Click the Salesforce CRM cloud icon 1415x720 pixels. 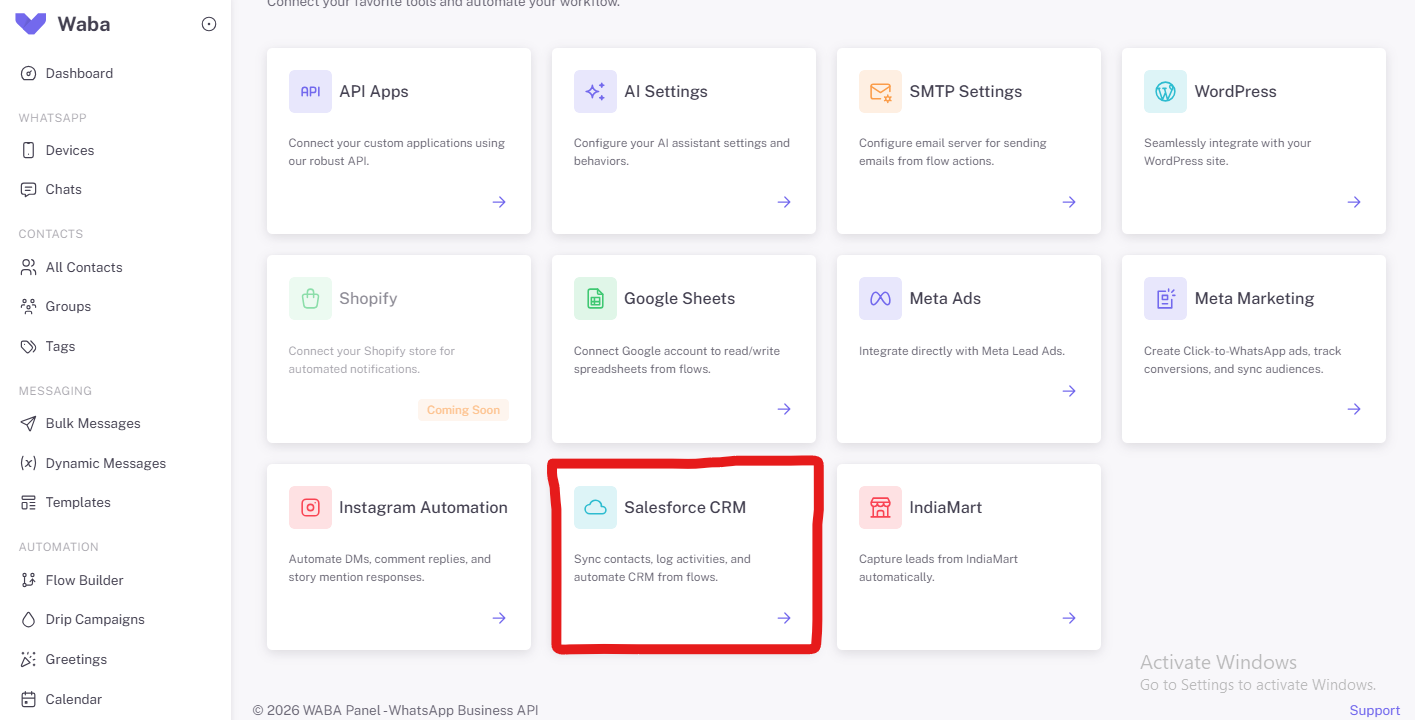[595, 507]
